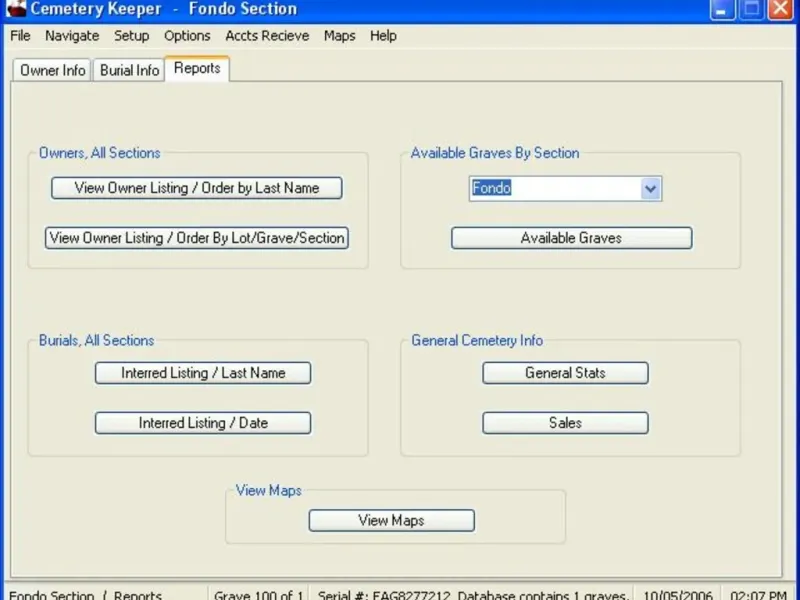
Task: Open the Maps menu
Action: 340,36
